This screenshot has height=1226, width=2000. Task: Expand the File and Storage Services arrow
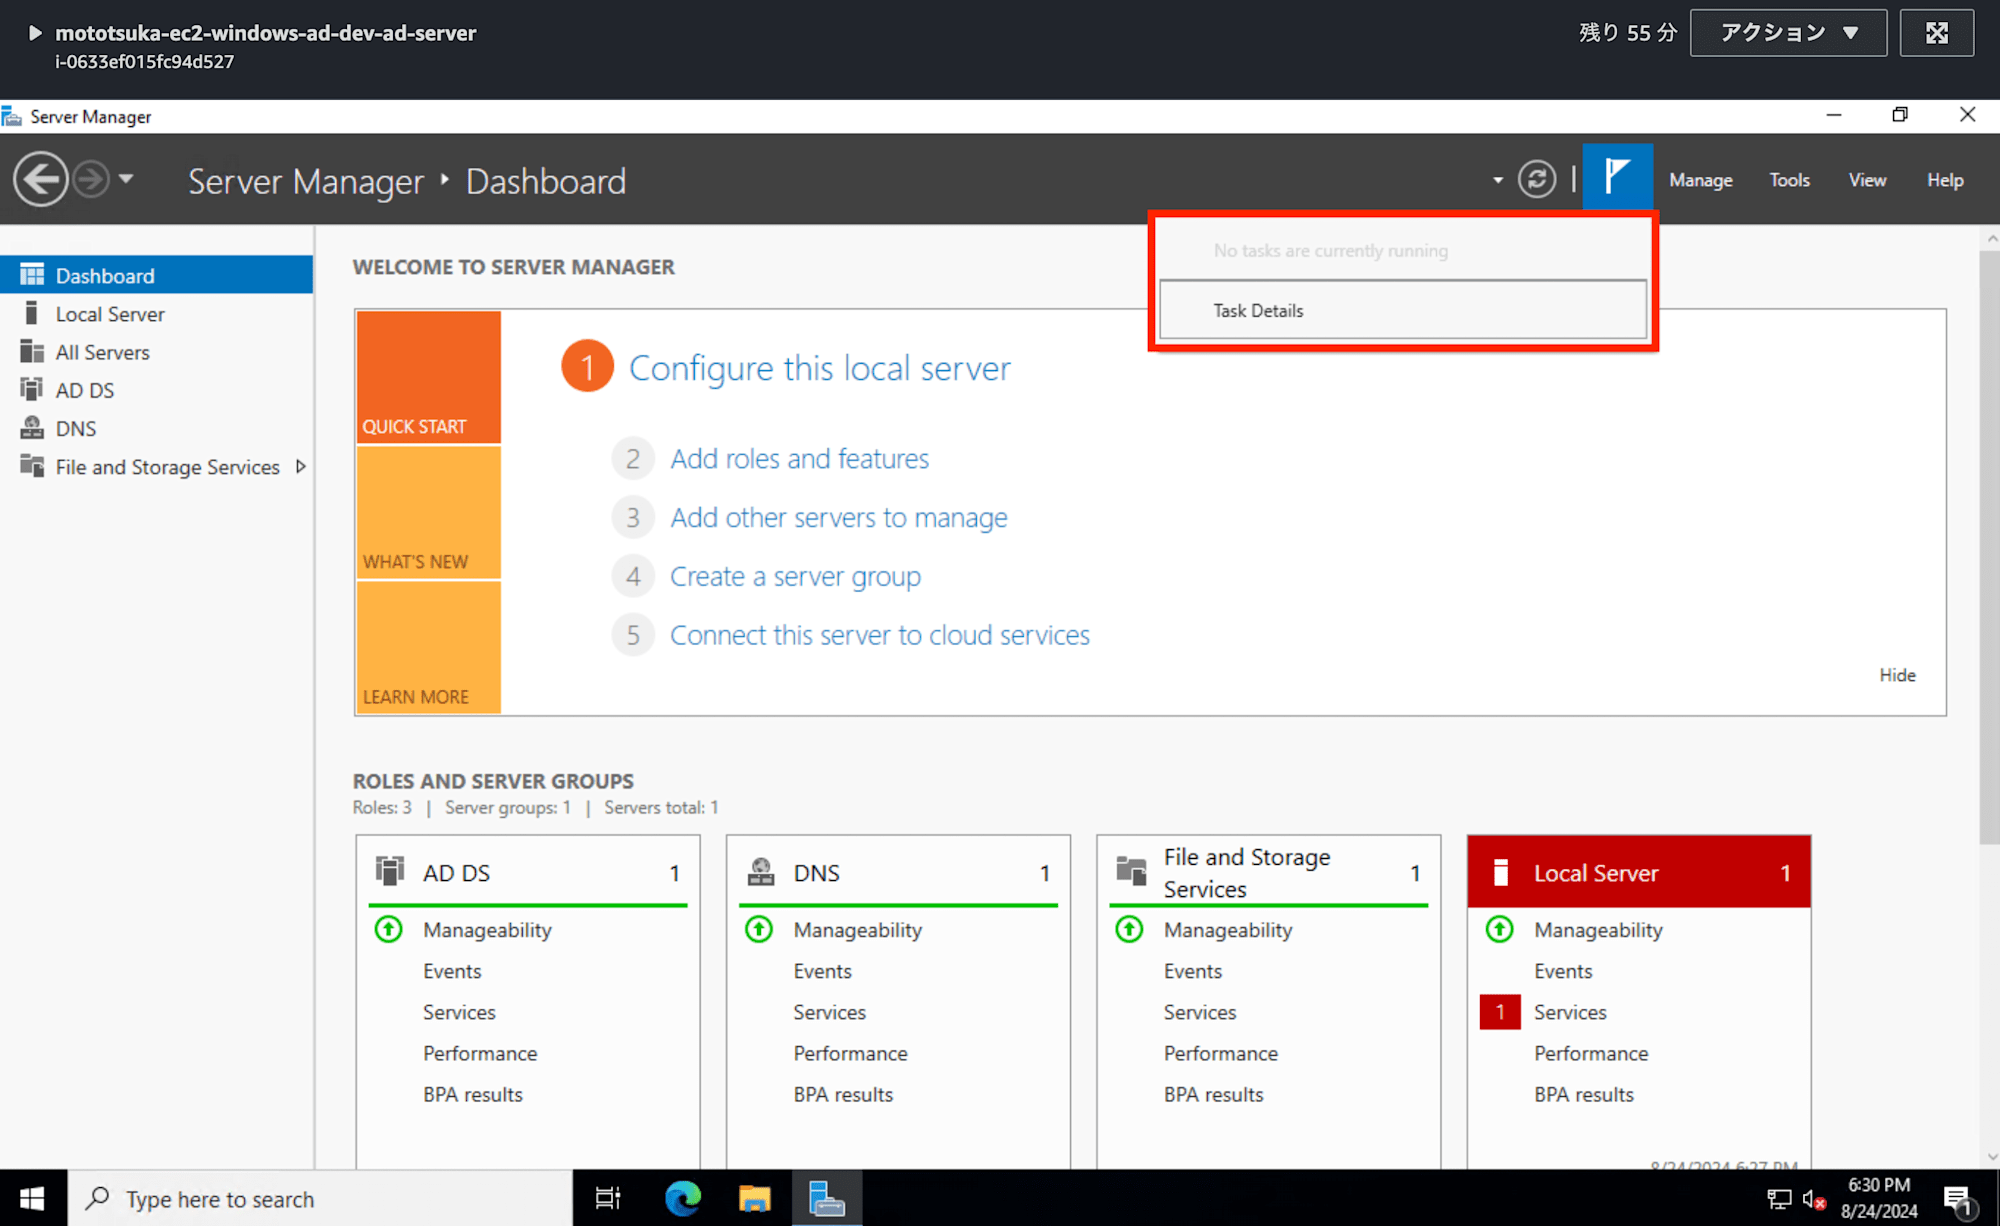pyautogui.click(x=300, y=467)
